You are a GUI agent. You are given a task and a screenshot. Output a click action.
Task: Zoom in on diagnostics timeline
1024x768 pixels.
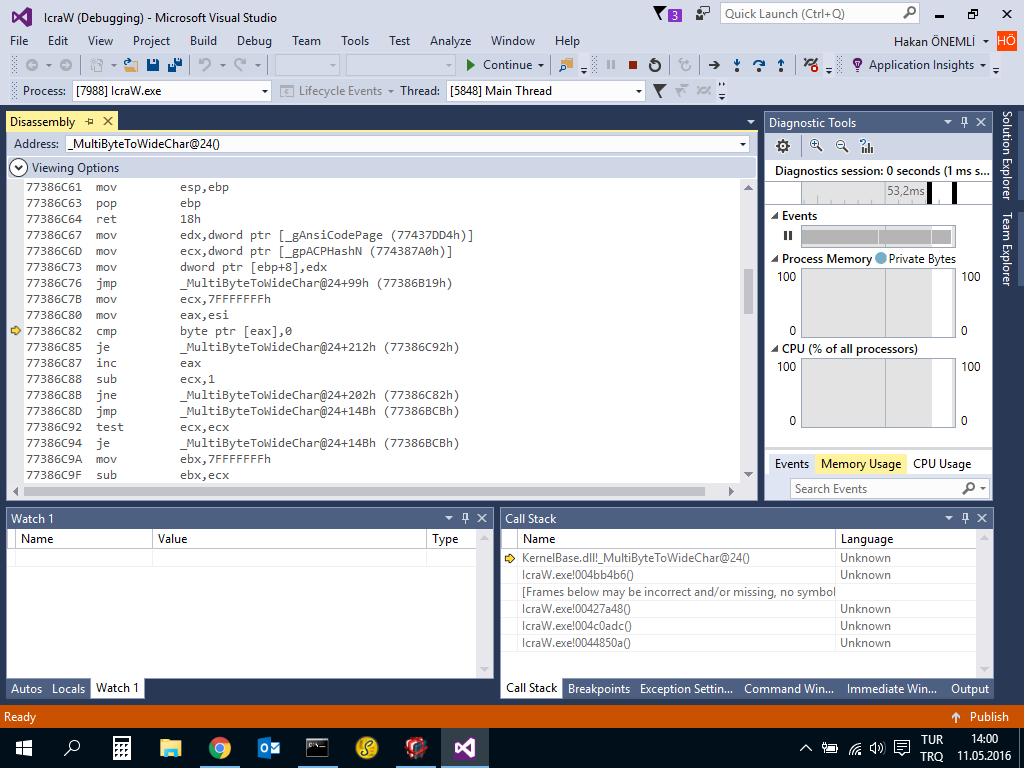(x=816, y=146)
